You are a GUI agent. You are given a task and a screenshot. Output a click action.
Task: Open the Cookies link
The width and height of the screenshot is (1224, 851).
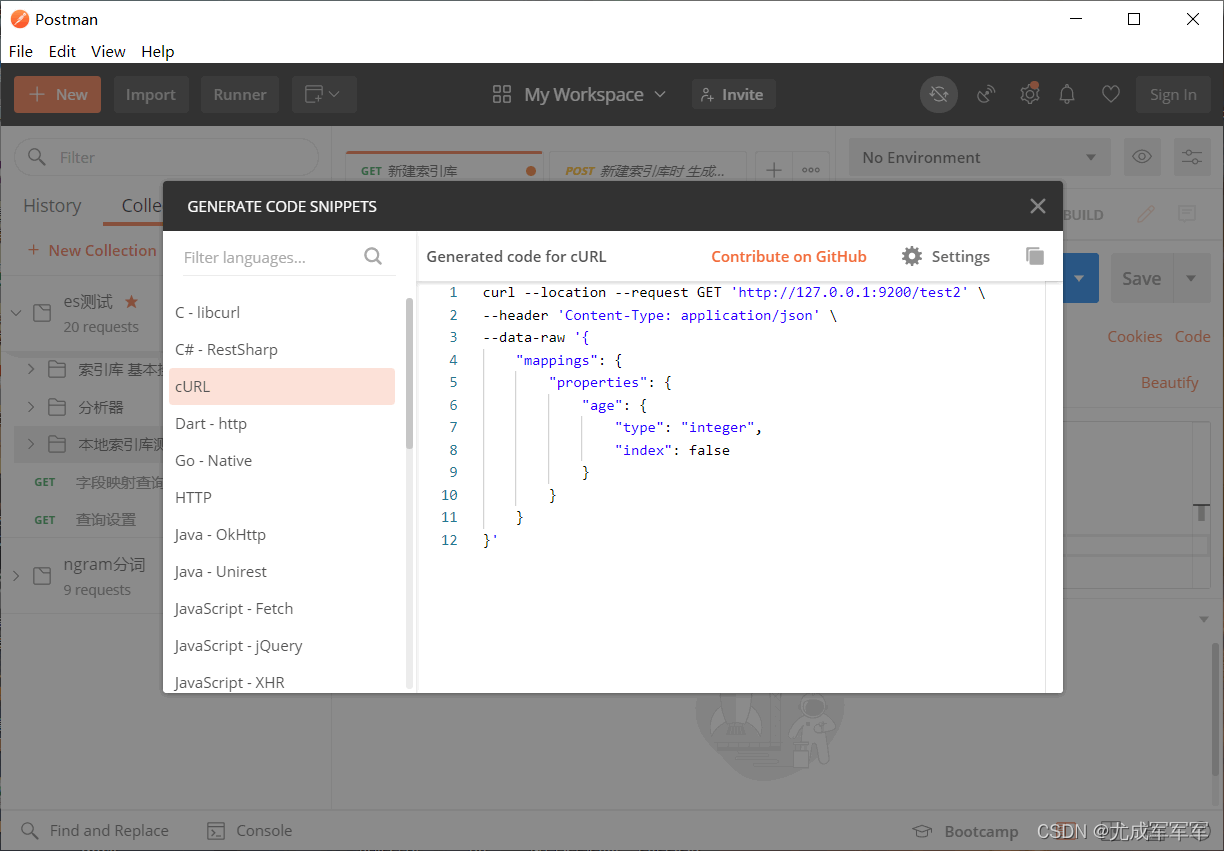[x=1134, y=336]
